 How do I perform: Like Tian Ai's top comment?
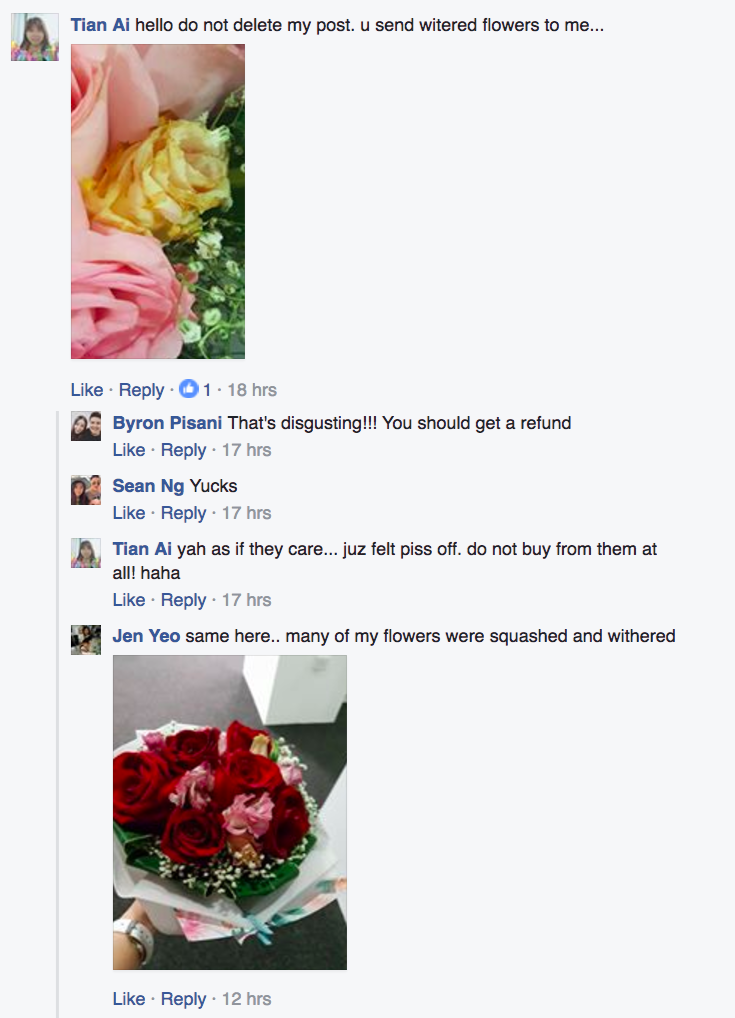[87, 390]
